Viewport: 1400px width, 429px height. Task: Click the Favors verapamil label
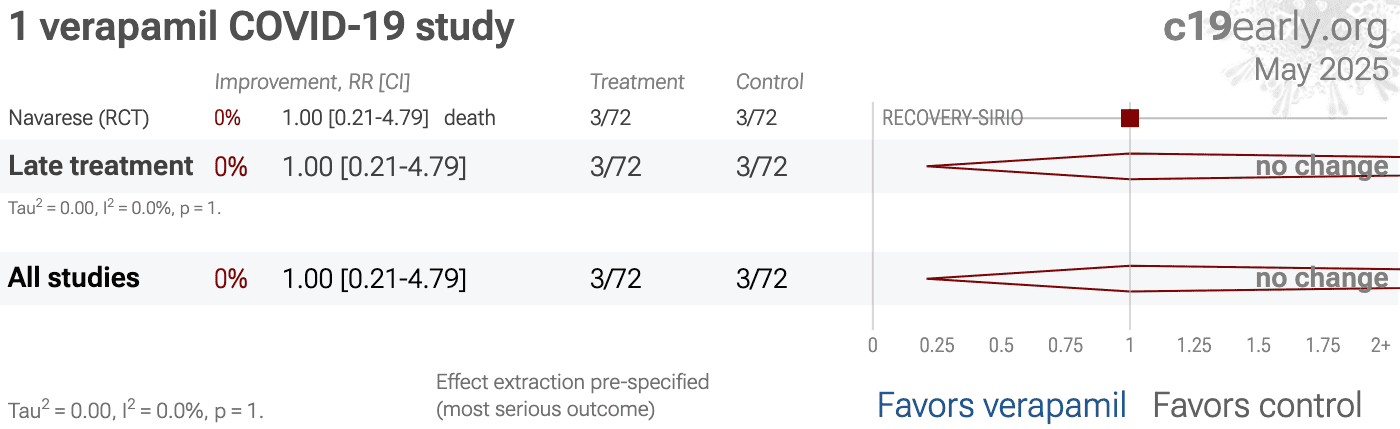(1002, 405)
